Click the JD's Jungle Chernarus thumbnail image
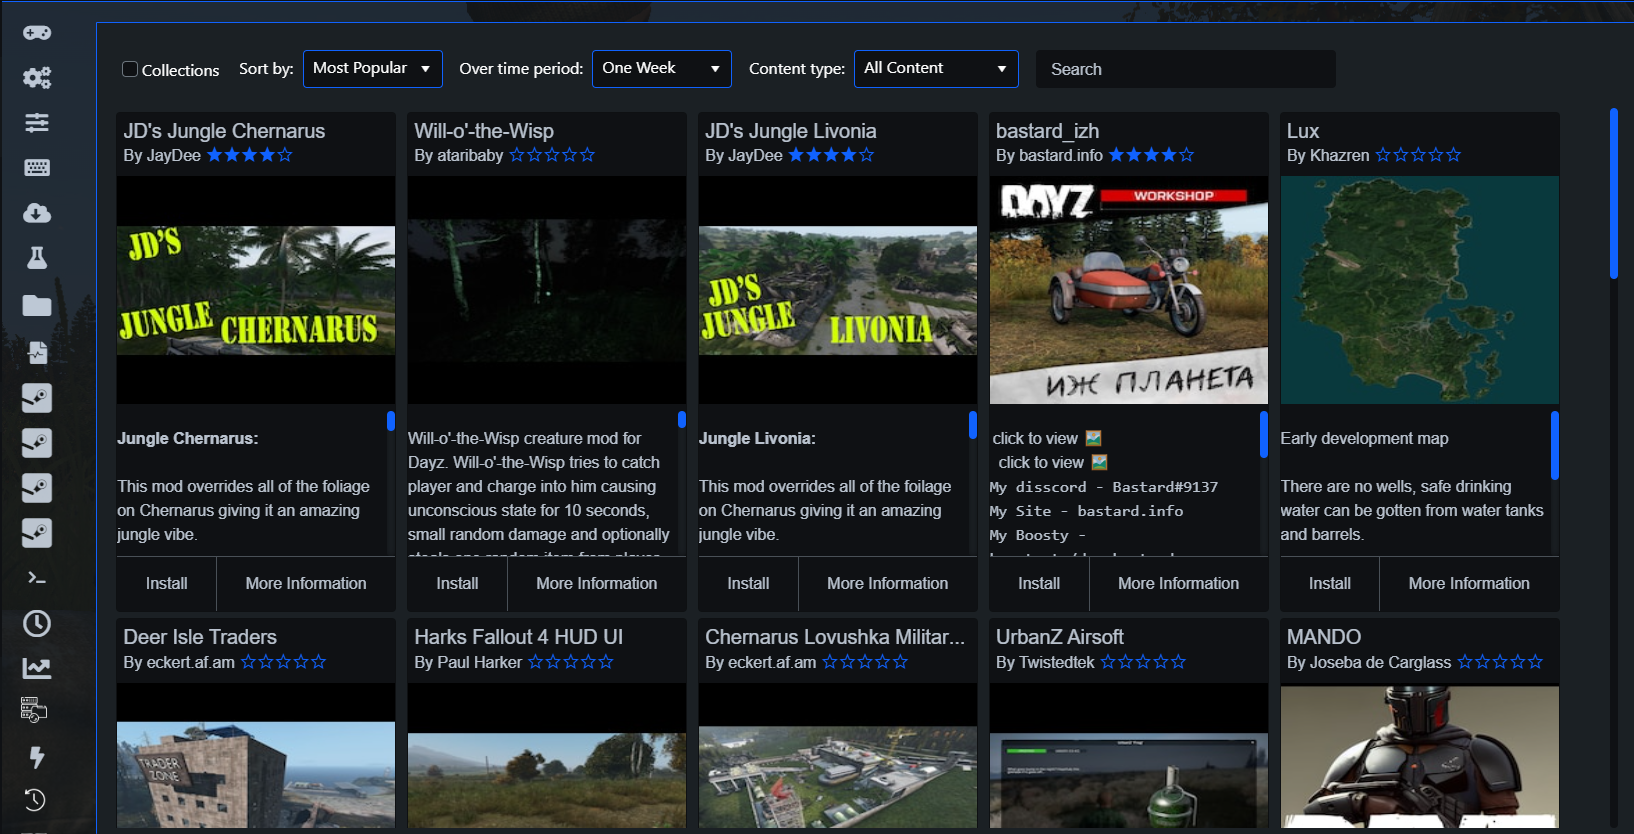The width and height of the screenshot is (1634, 834). point(256,290)
